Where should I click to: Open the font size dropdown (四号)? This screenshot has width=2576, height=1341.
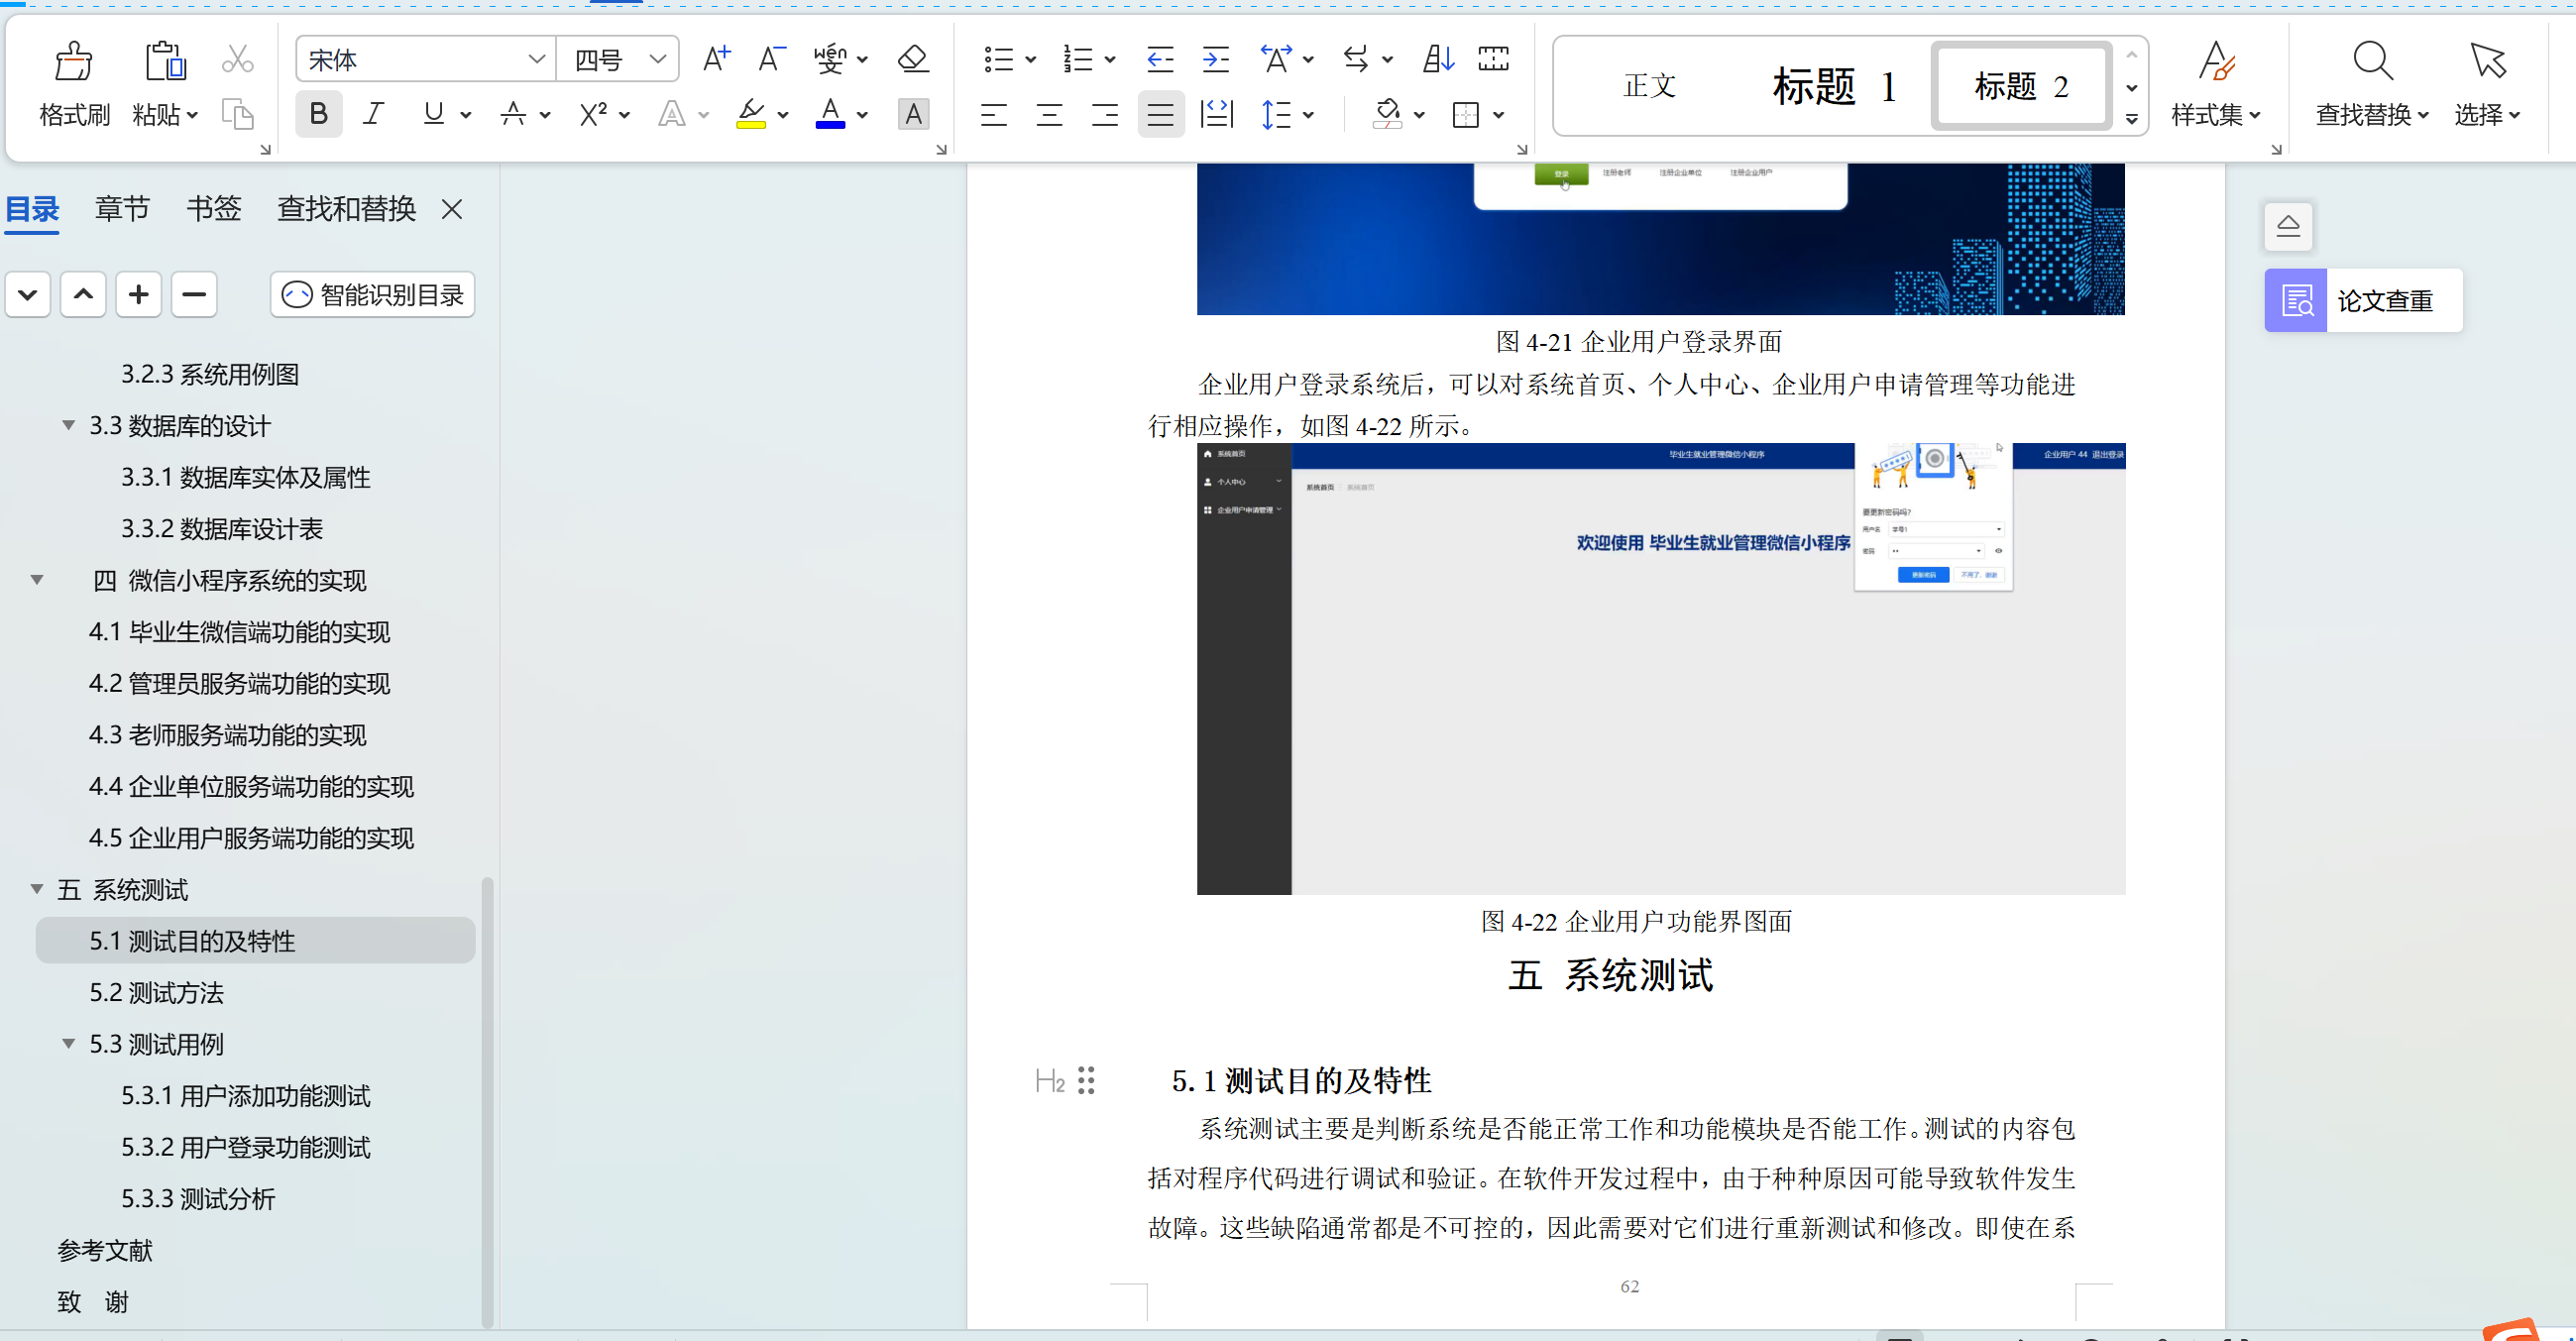(657, 59)
